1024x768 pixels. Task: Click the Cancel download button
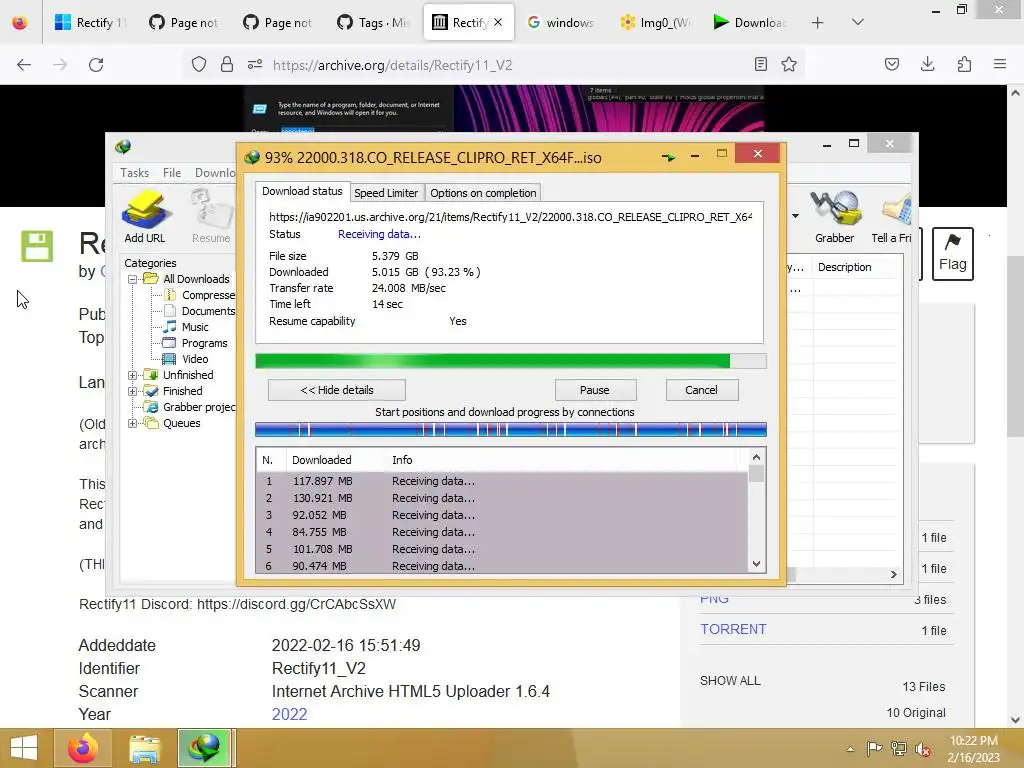pyautogui.click(x=701, y=390)
